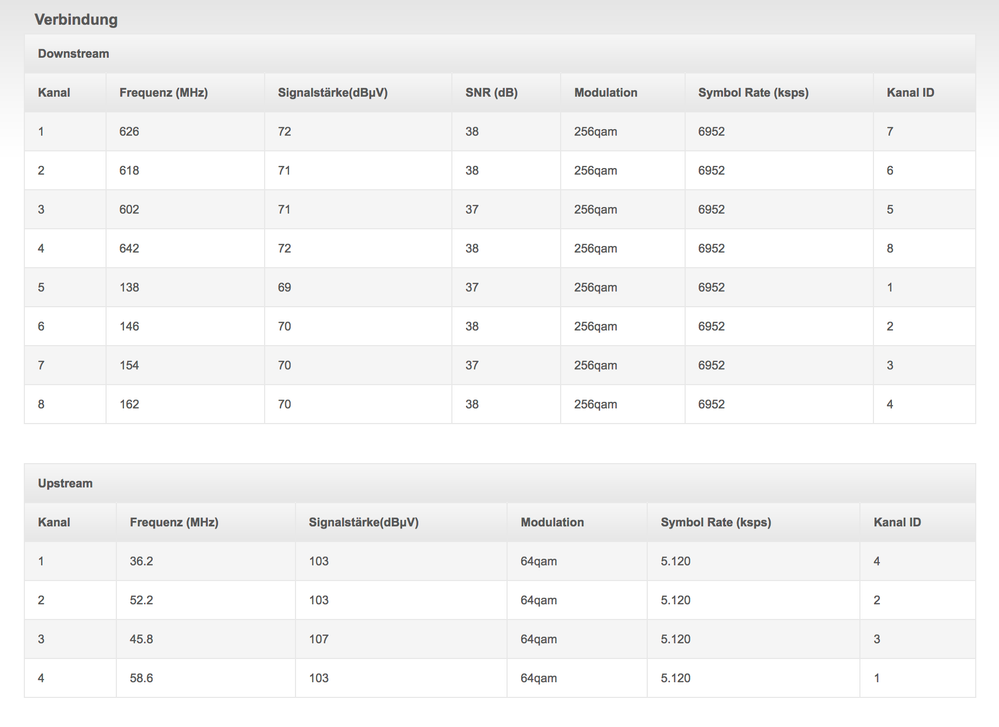The width and height of the screenshot is (999, 727).
Task: Click Kanal ID 2 in 52.2 MHz row
Action: pyautogui.click(x=877, y=600)
